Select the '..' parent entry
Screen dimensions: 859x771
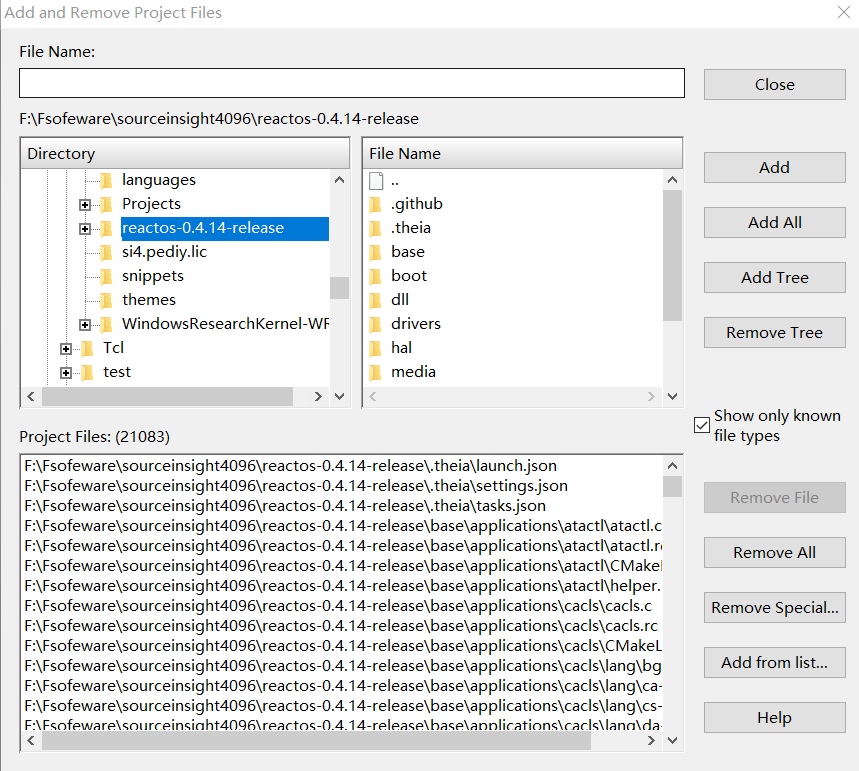(x=394, y=180)
